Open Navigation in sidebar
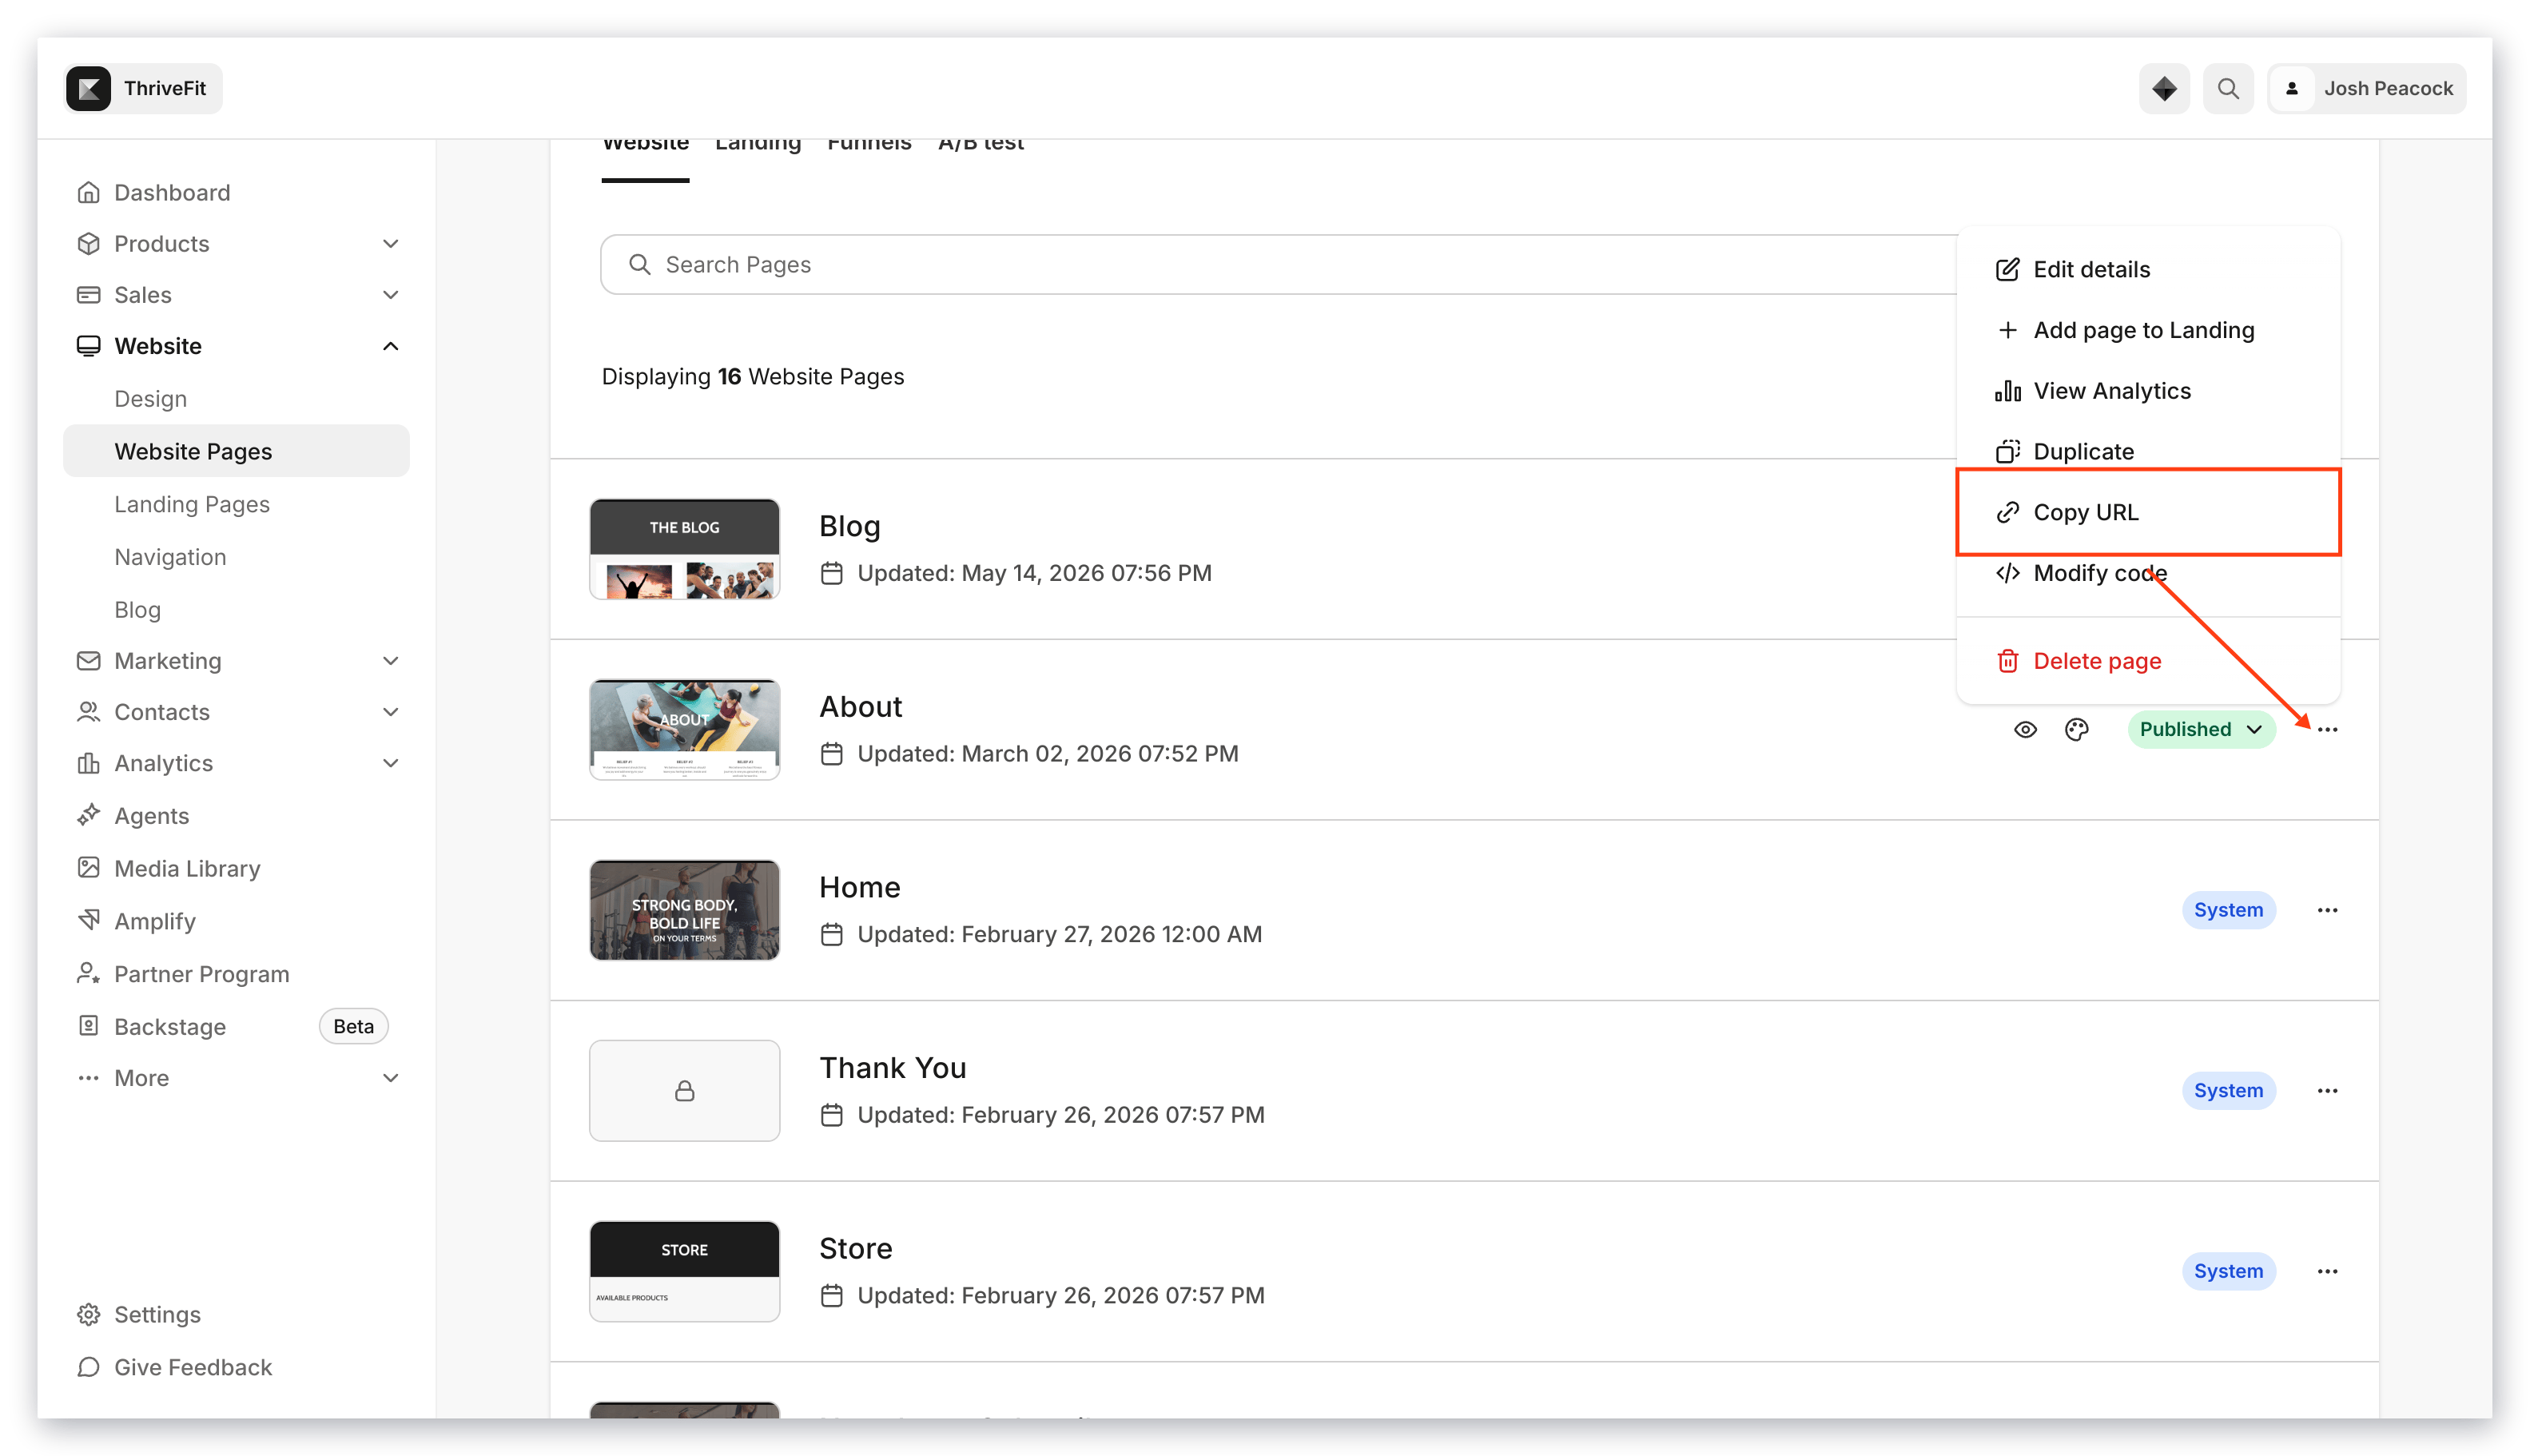This screenshot has width=2530, height=1456. pyautogui.click(x=170, y=556)
